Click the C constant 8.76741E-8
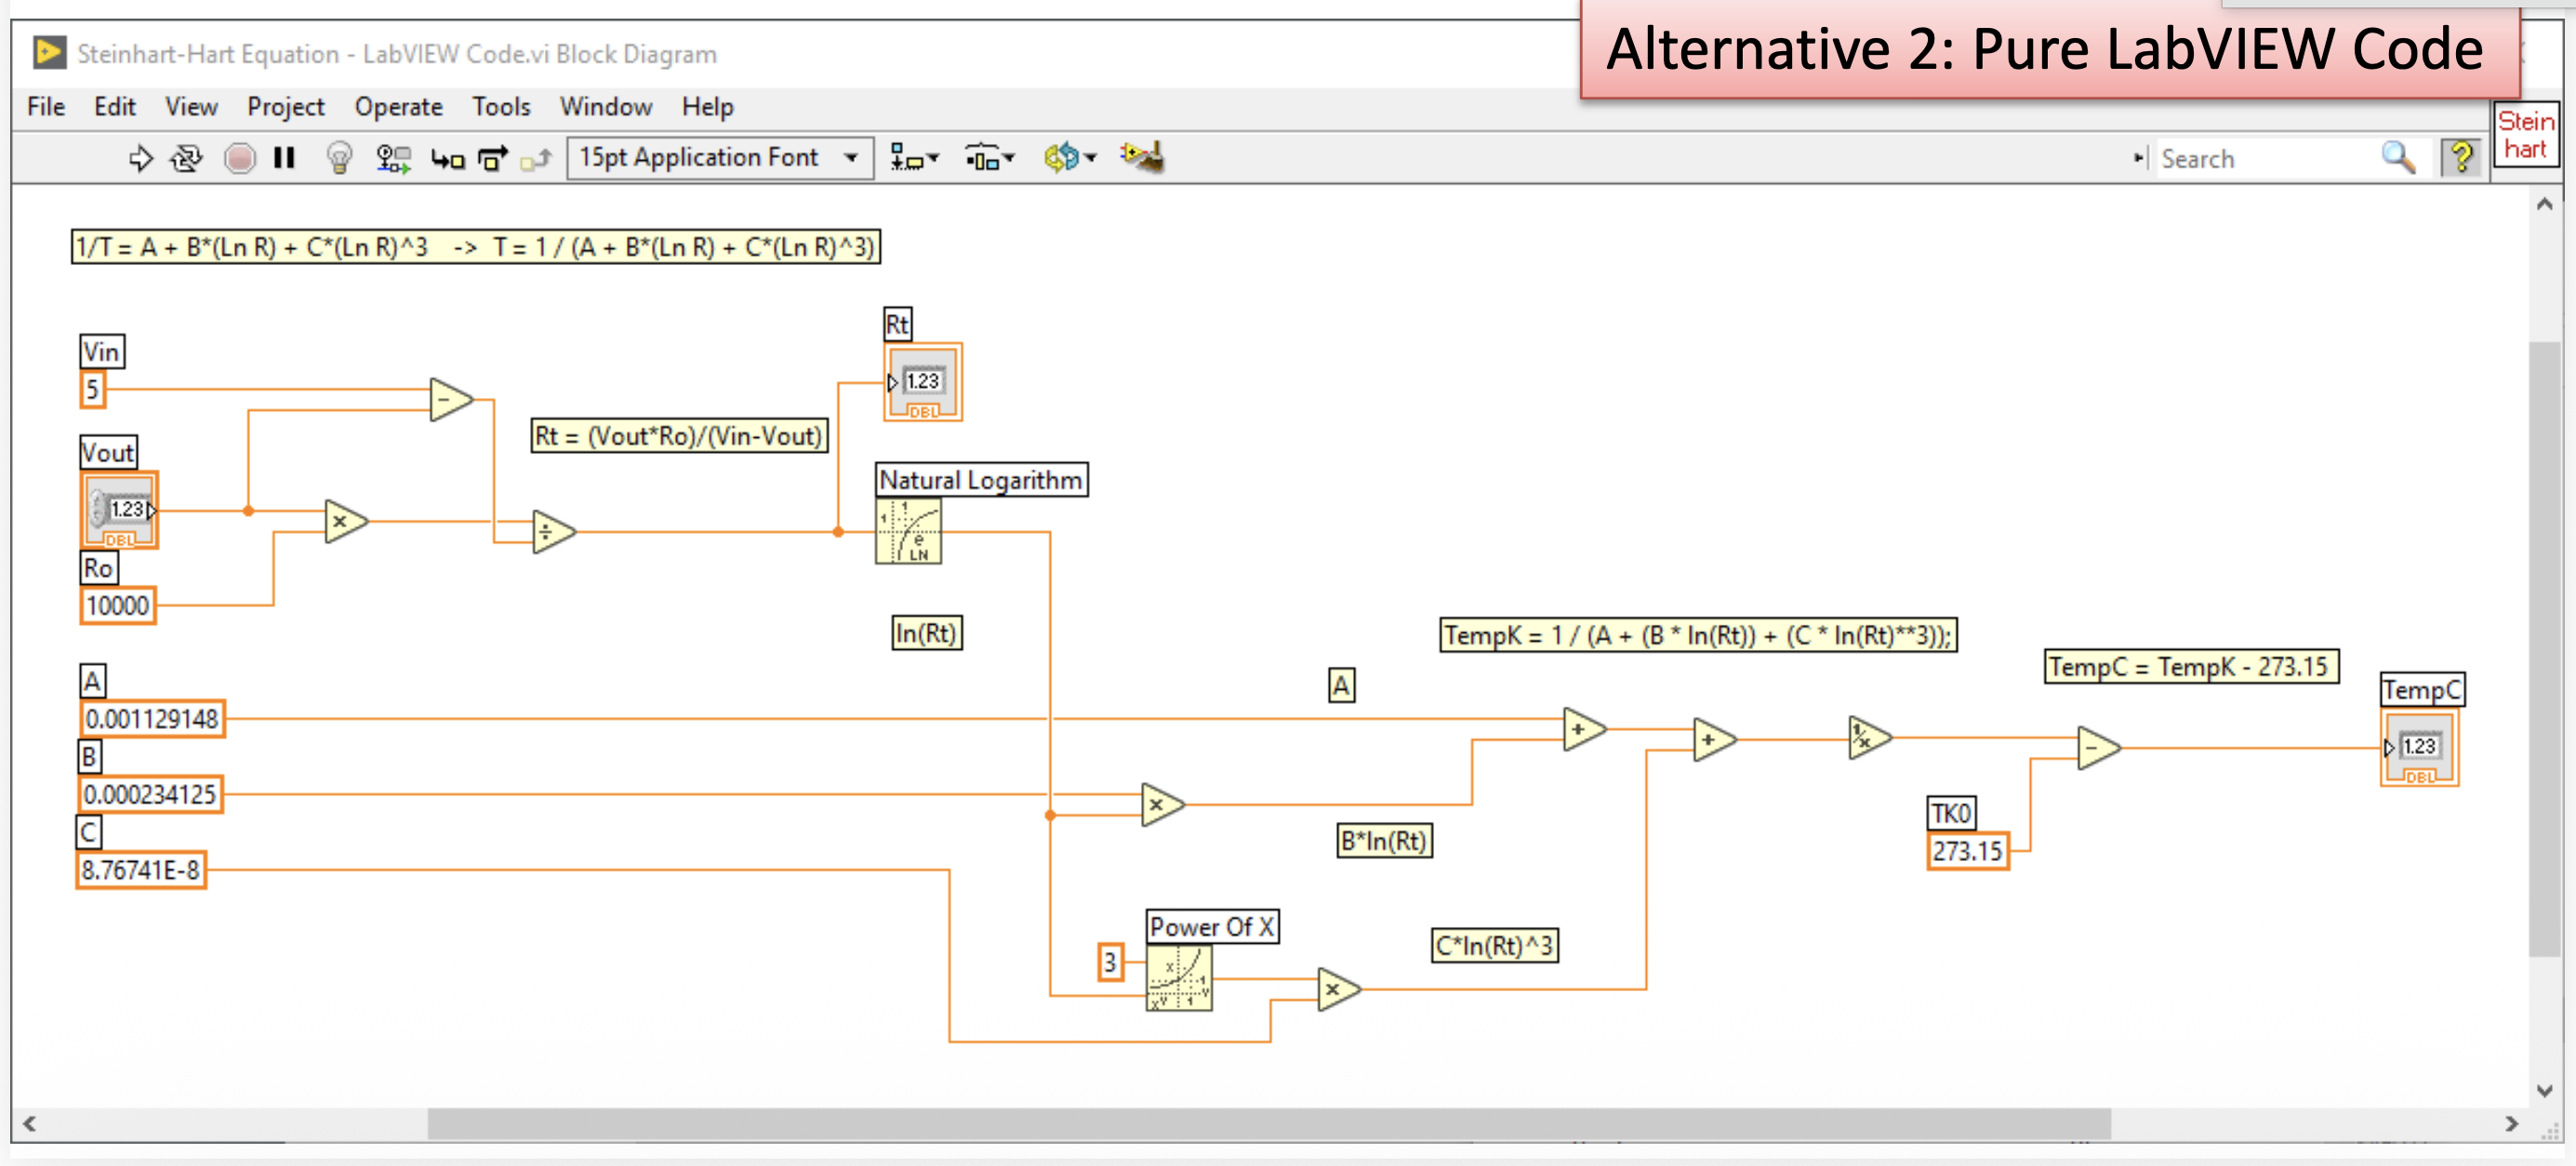 141,870
